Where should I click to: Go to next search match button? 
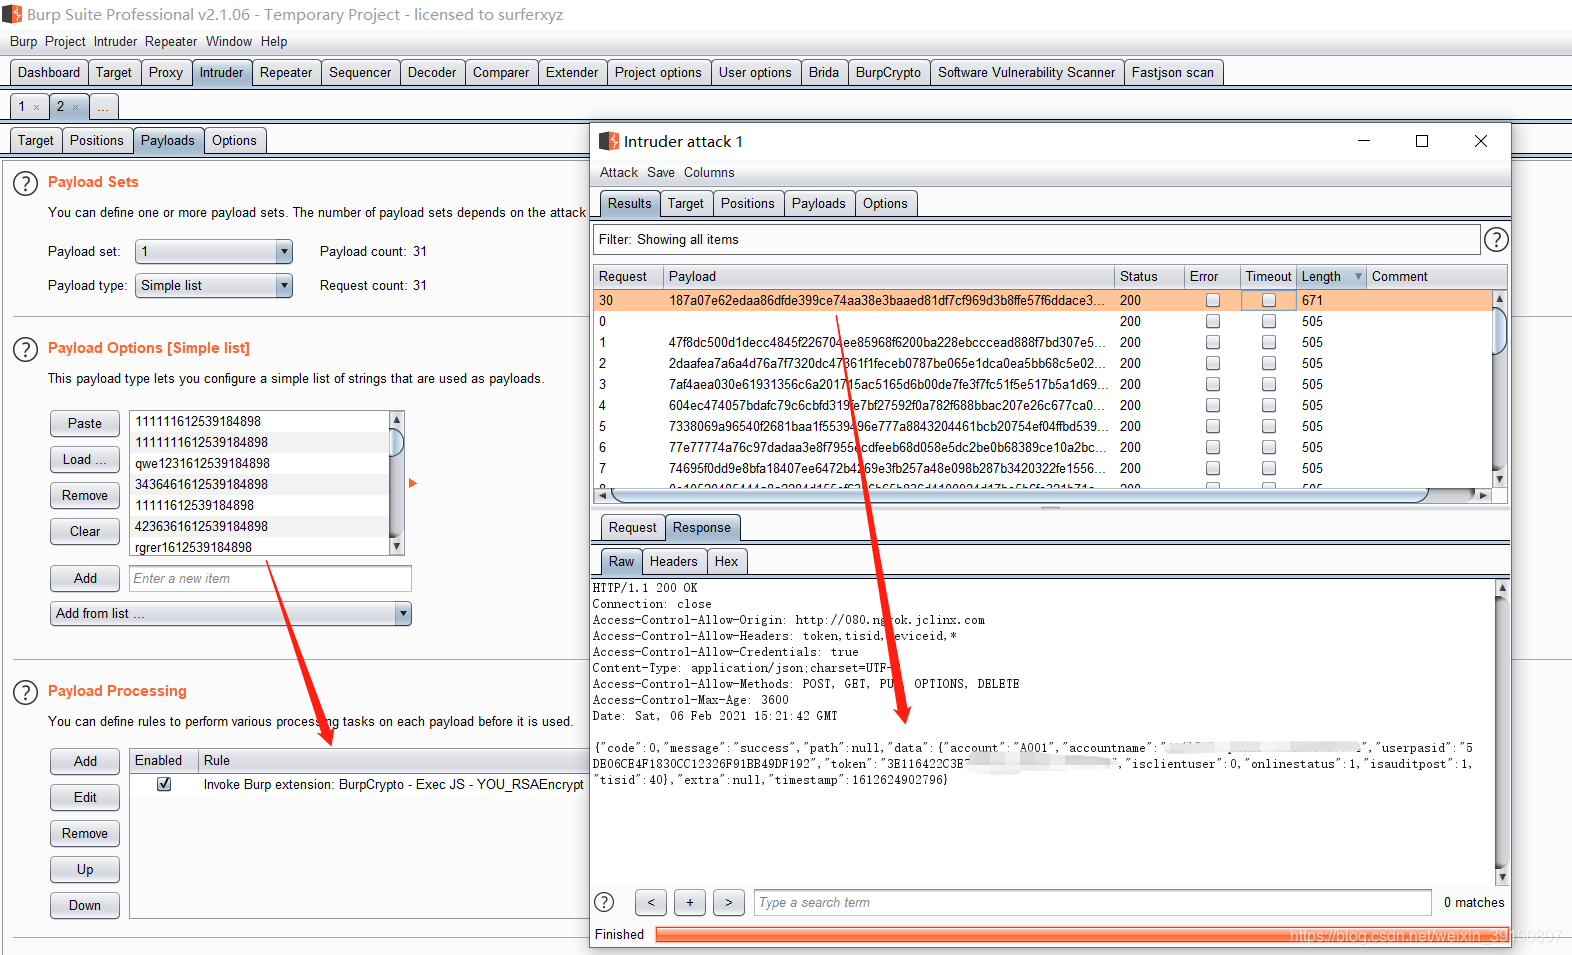pyautogui.click(x=729, y=902)
